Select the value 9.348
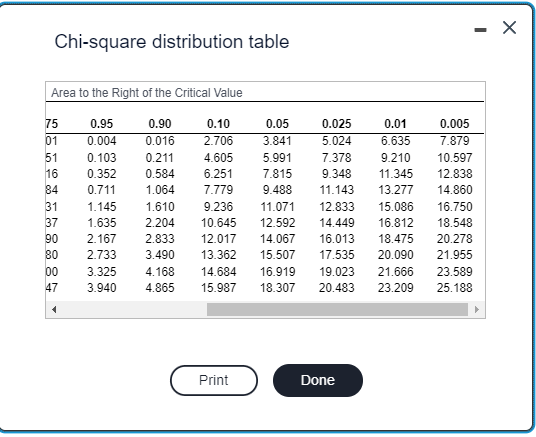Image resolution: width=536 pixels, height=437 pixels. pos(337,174)
